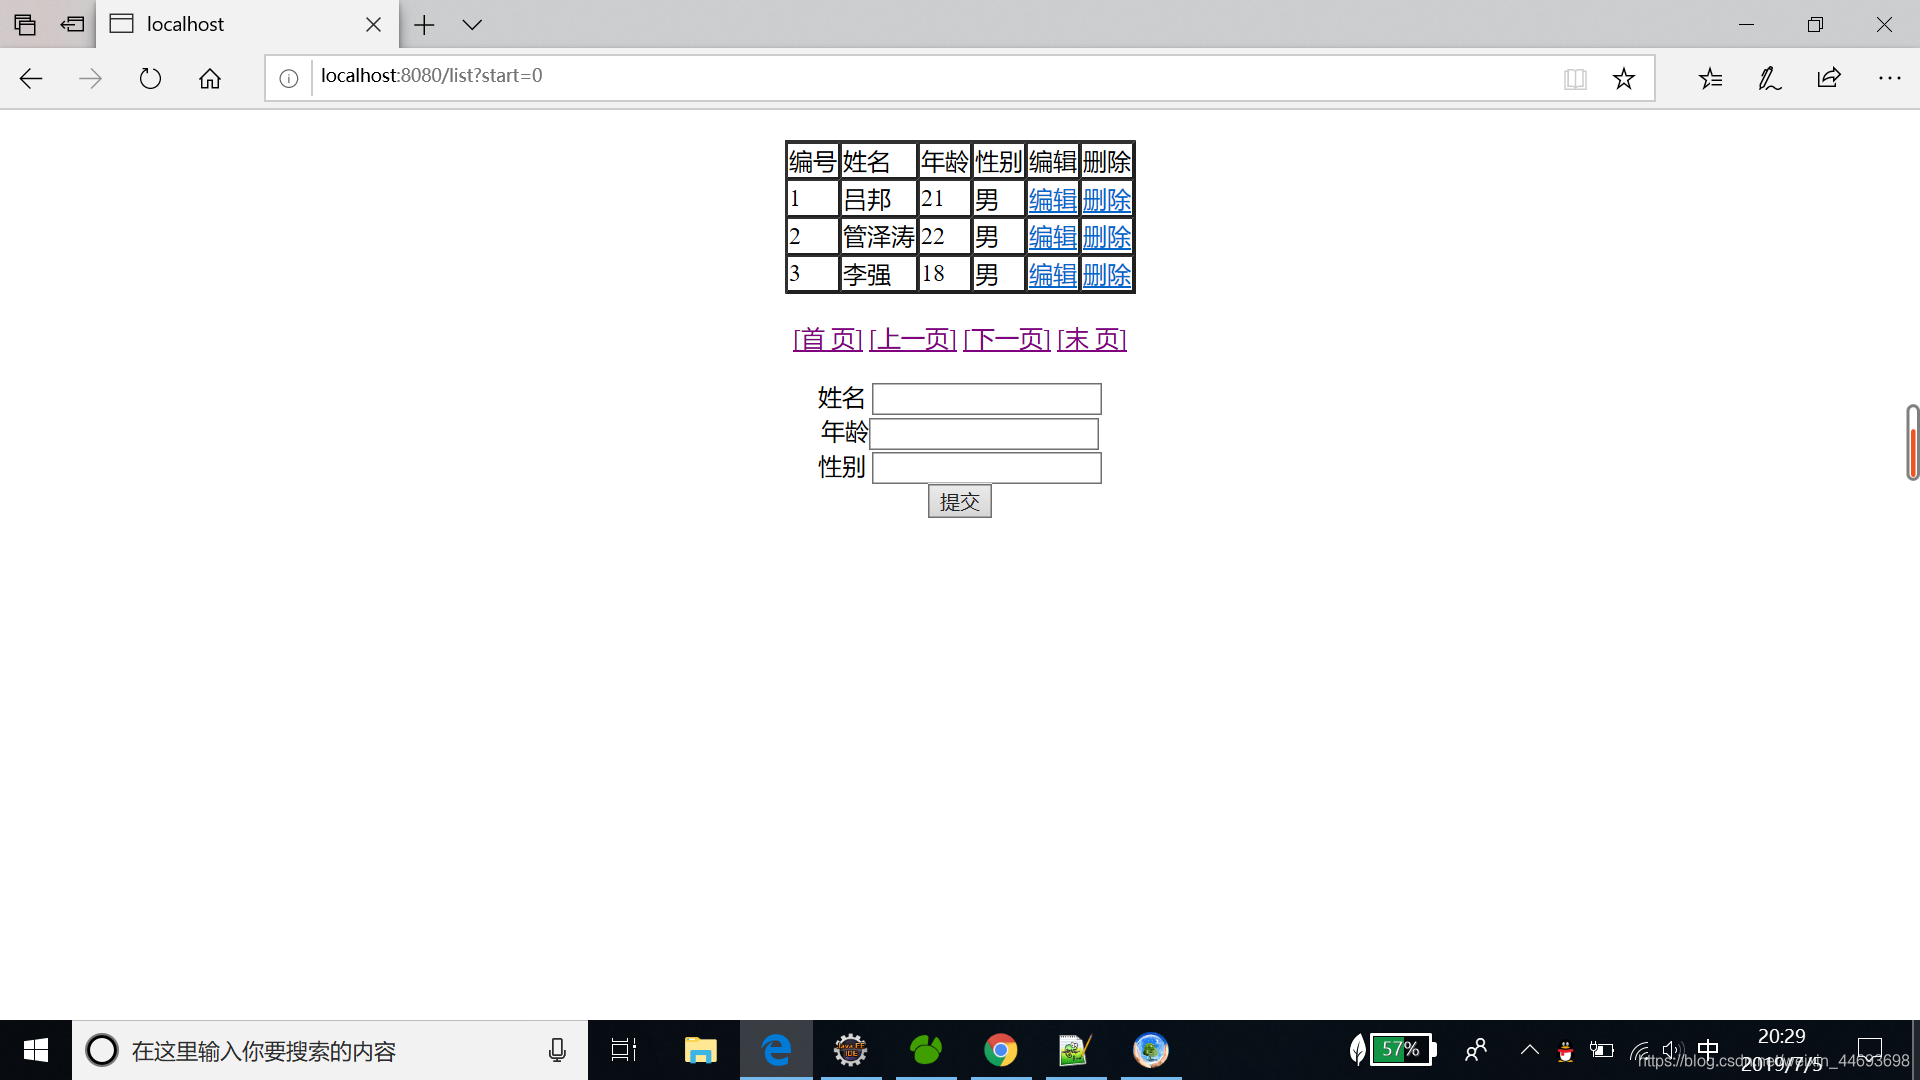Open a new tab
This screenshot has height=1080, width=1920.
[x=424, y=24]
